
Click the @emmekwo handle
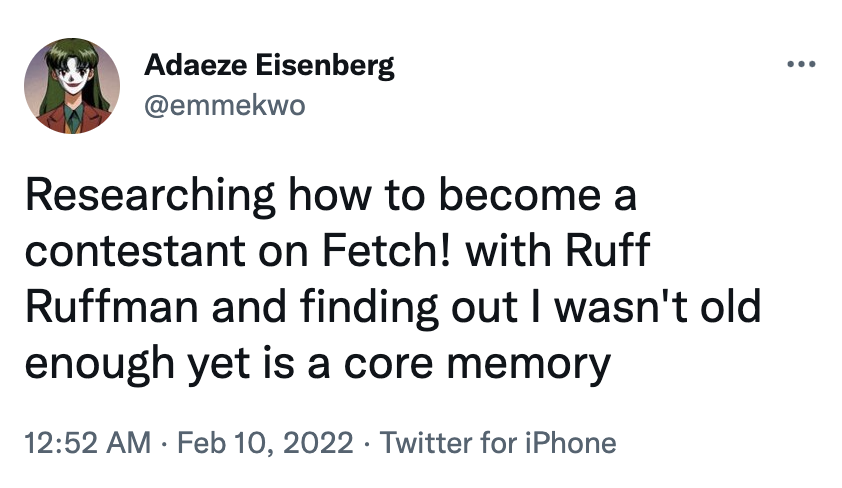224,107
